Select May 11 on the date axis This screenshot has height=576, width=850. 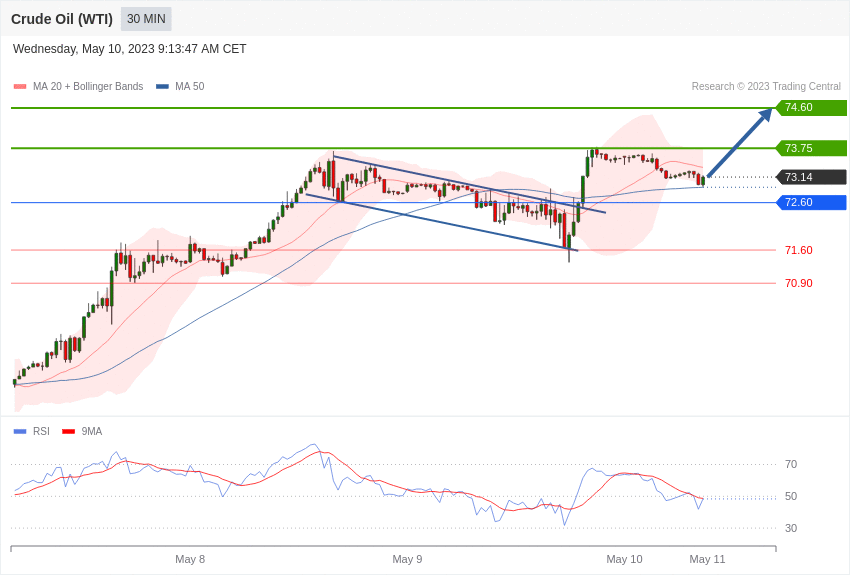tap(707, 559)
